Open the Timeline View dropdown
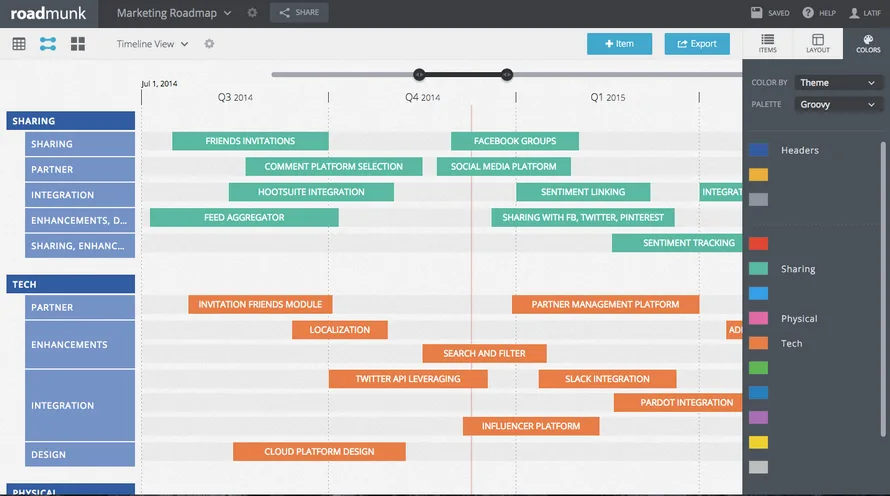The width and height of the screenshot is (890, 496). click(152, 44)
